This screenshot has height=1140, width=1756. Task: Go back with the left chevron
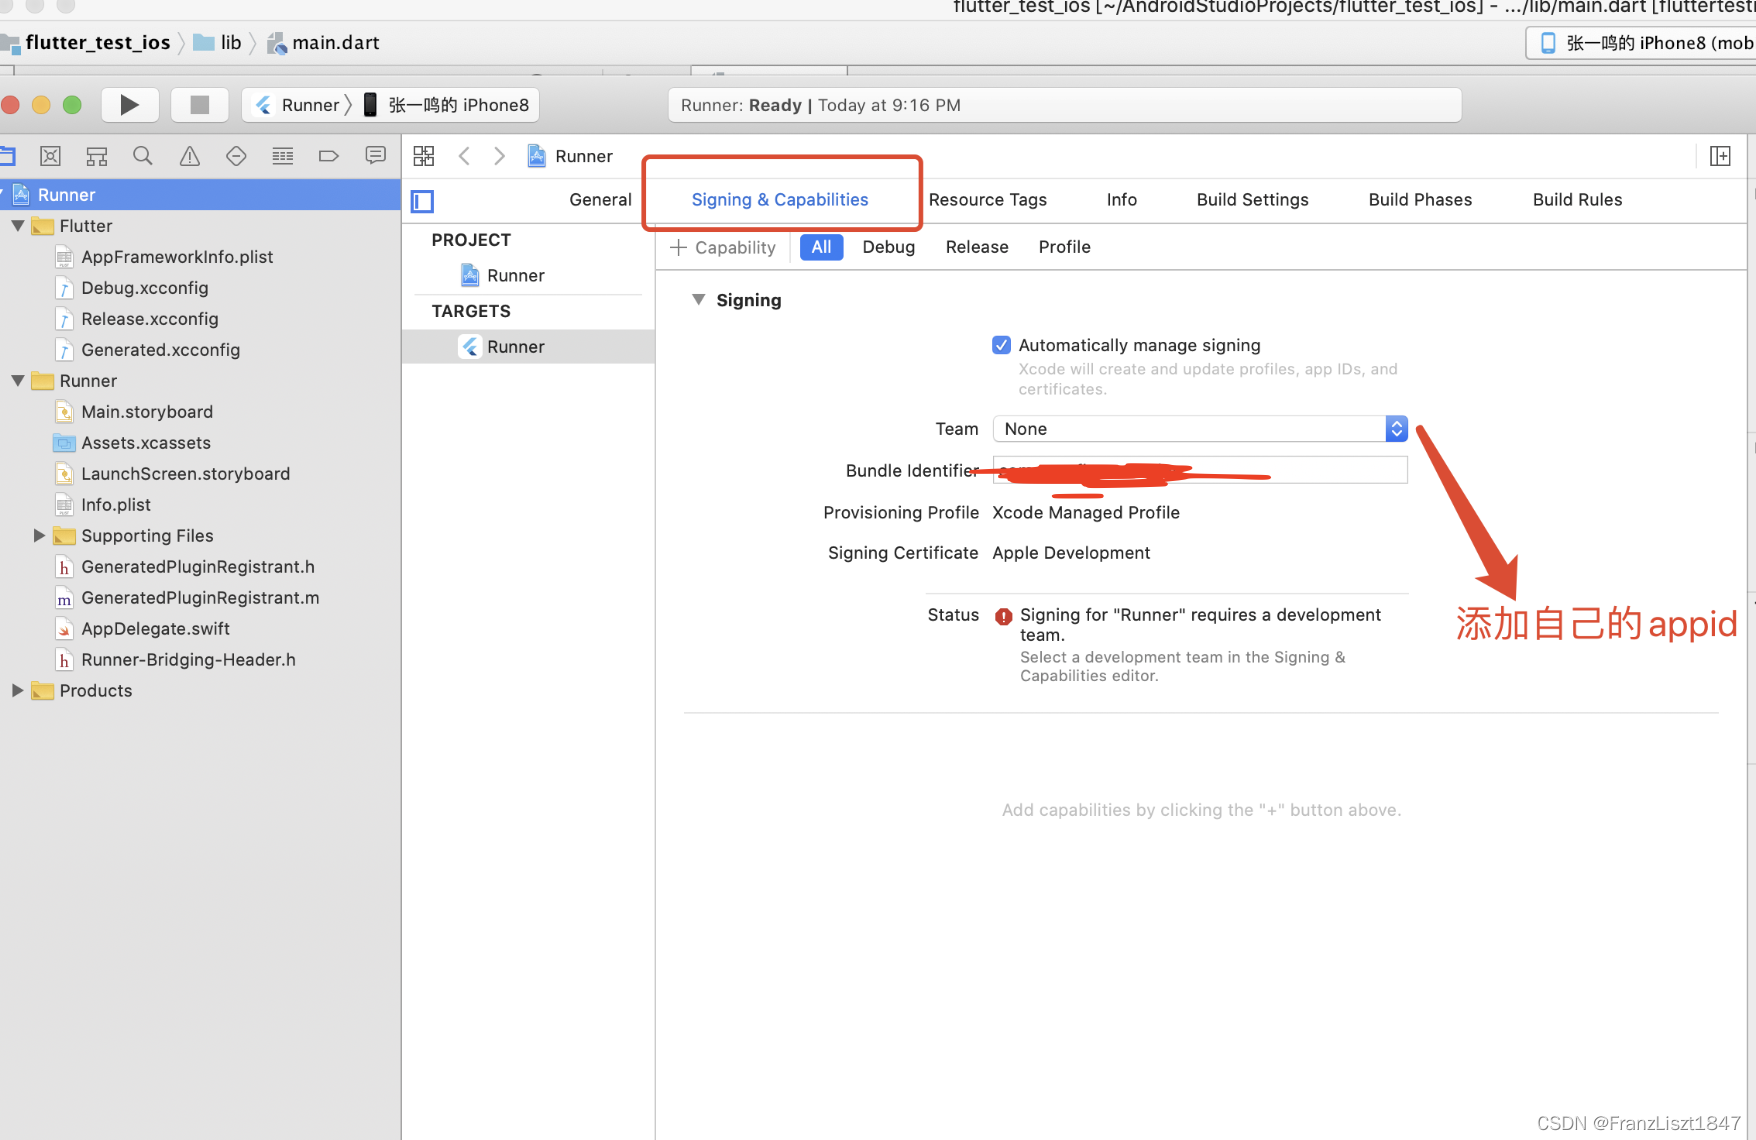pos(464,156)
